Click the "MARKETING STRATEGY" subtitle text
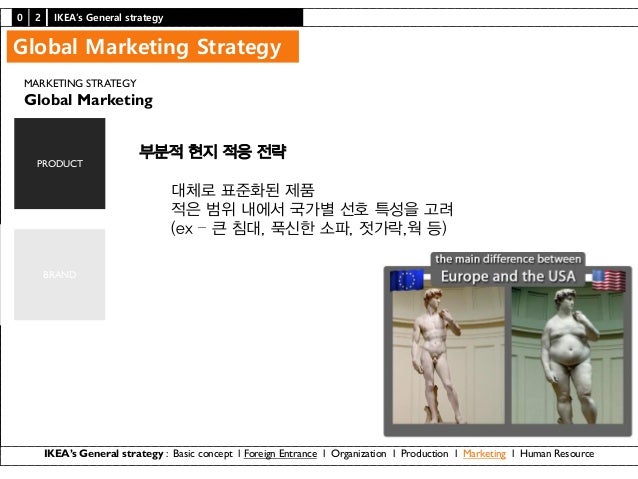Viewport: 638px width, 479px height. click(80, 83)
